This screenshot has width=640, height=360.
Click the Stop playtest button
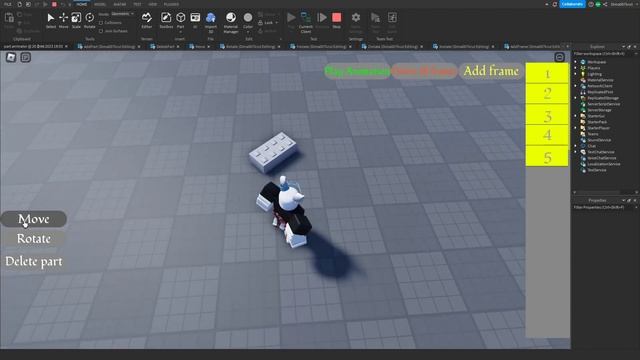pos(336,20)
